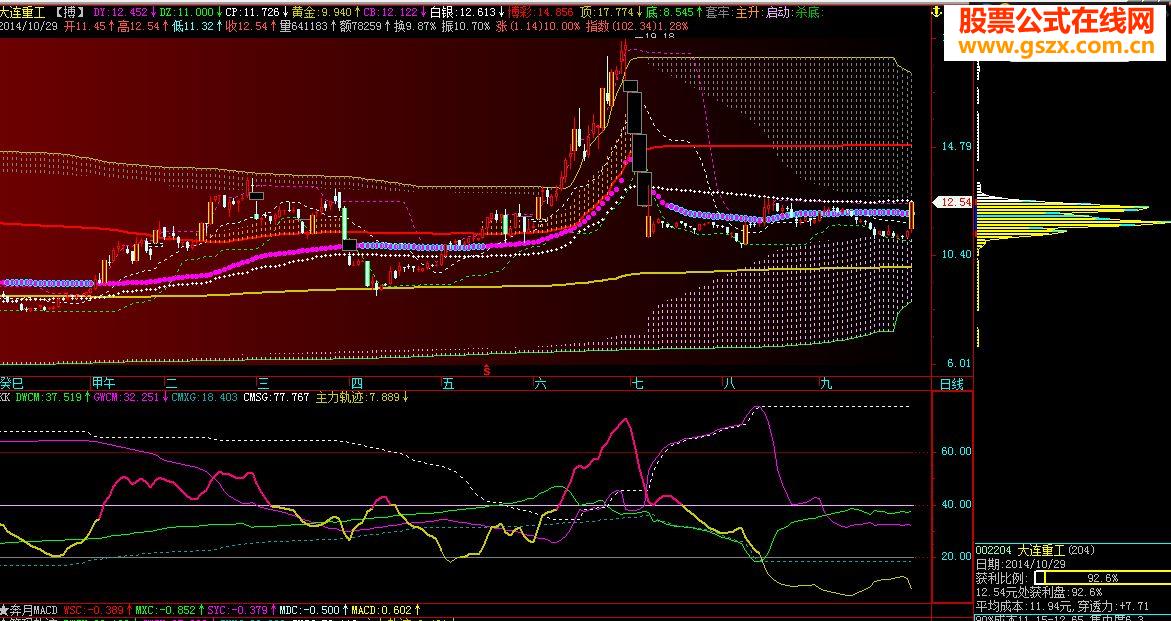The image size is (1171, 621).
Task: Click the 【搏】 indicator name label
Action: click(x=71, y=13)
